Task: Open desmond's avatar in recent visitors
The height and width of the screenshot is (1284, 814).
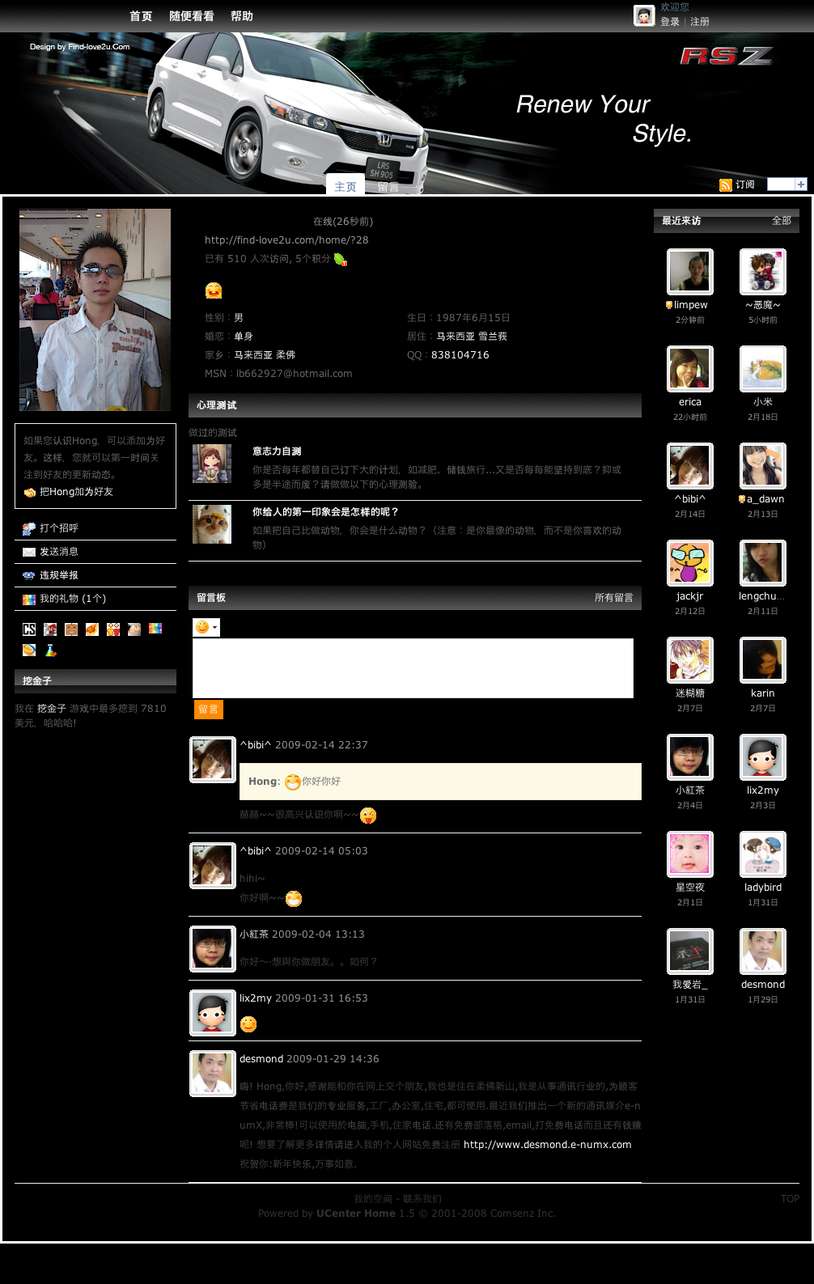Action: [763, 951]
